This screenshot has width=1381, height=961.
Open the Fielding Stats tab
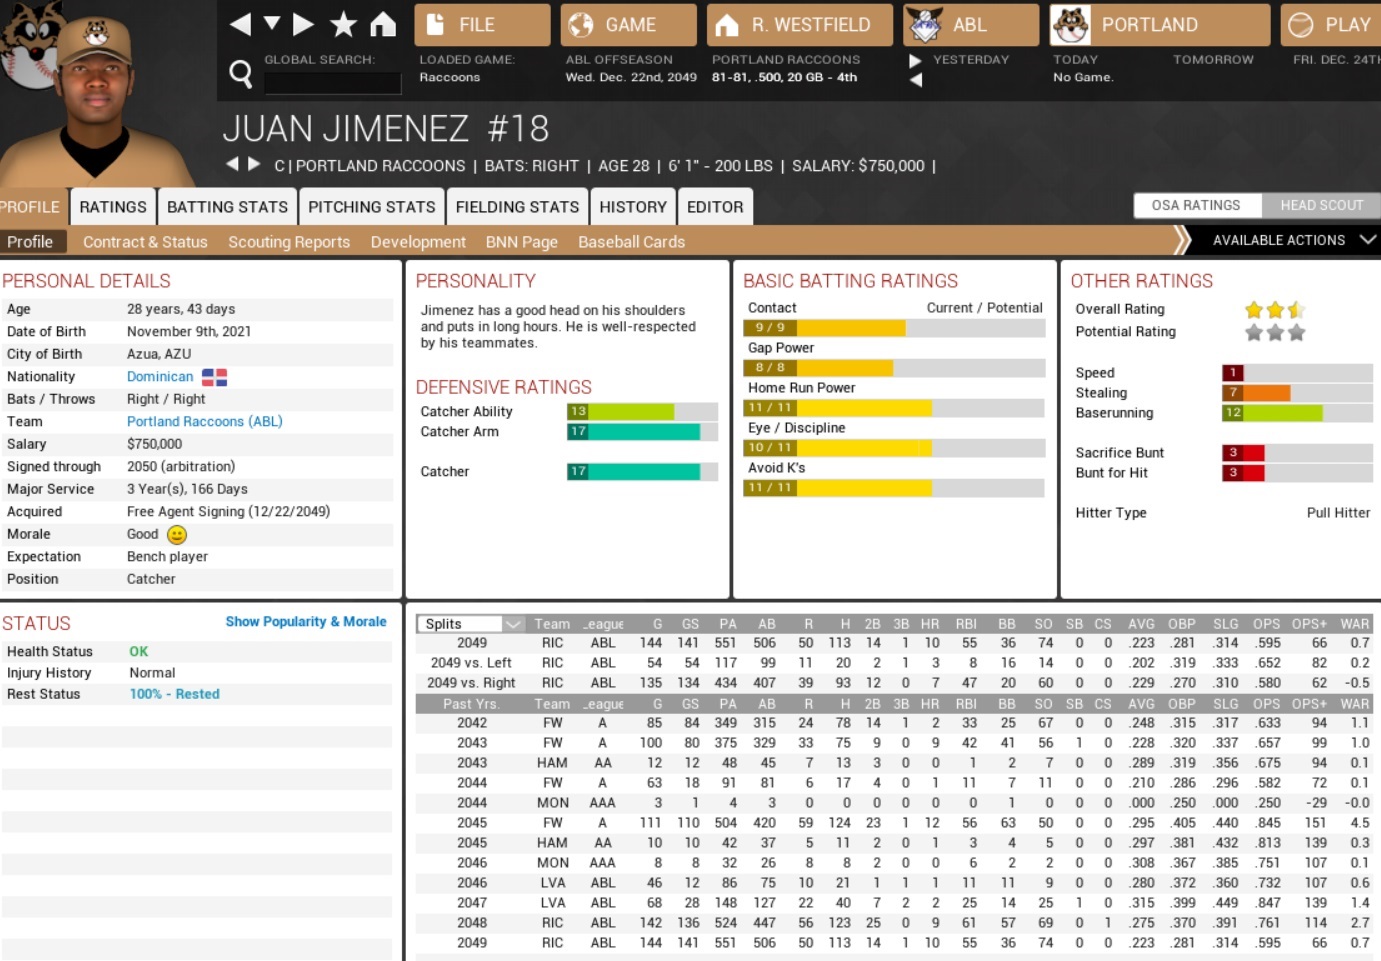(517, 207)
